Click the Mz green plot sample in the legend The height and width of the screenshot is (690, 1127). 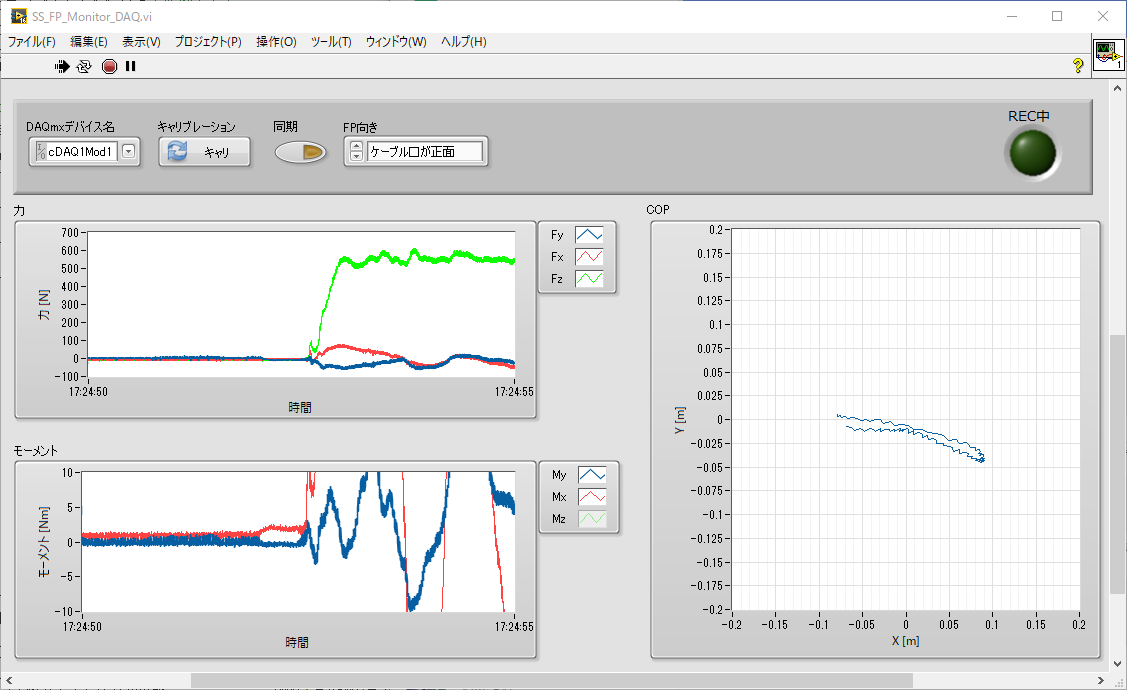coord(592,519)
